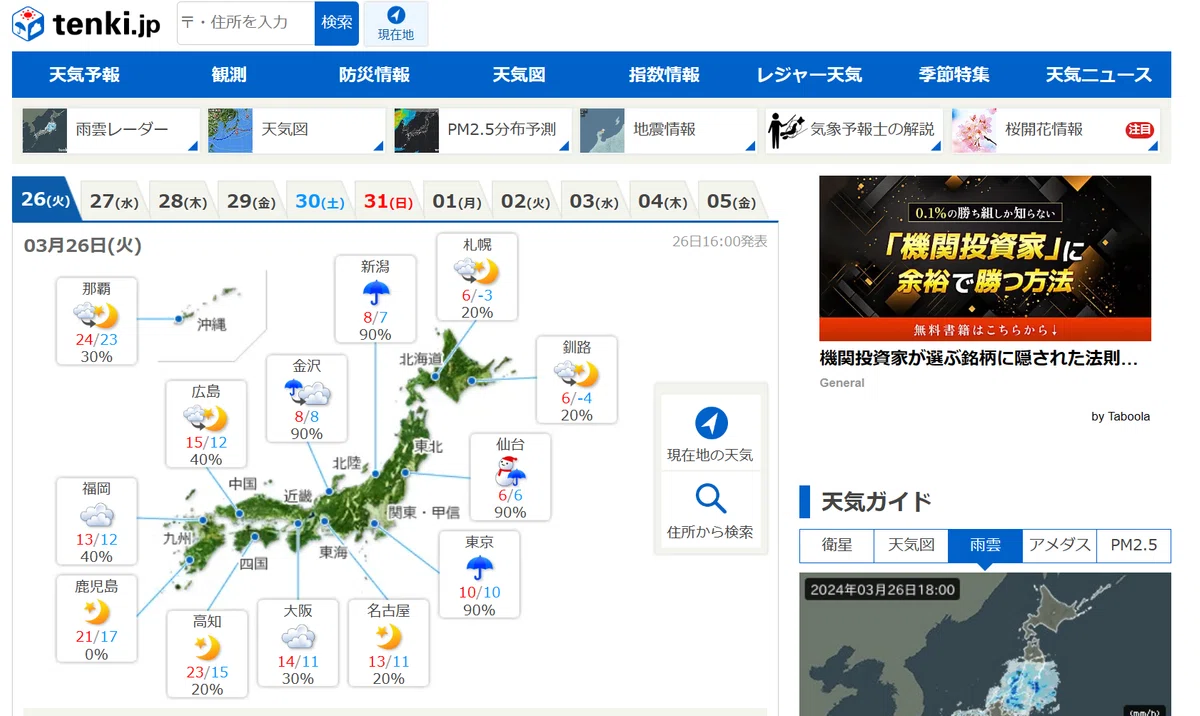Click the 大阪 cloud icon
This screenshot has height=716, width=1200.
point(298,636)
